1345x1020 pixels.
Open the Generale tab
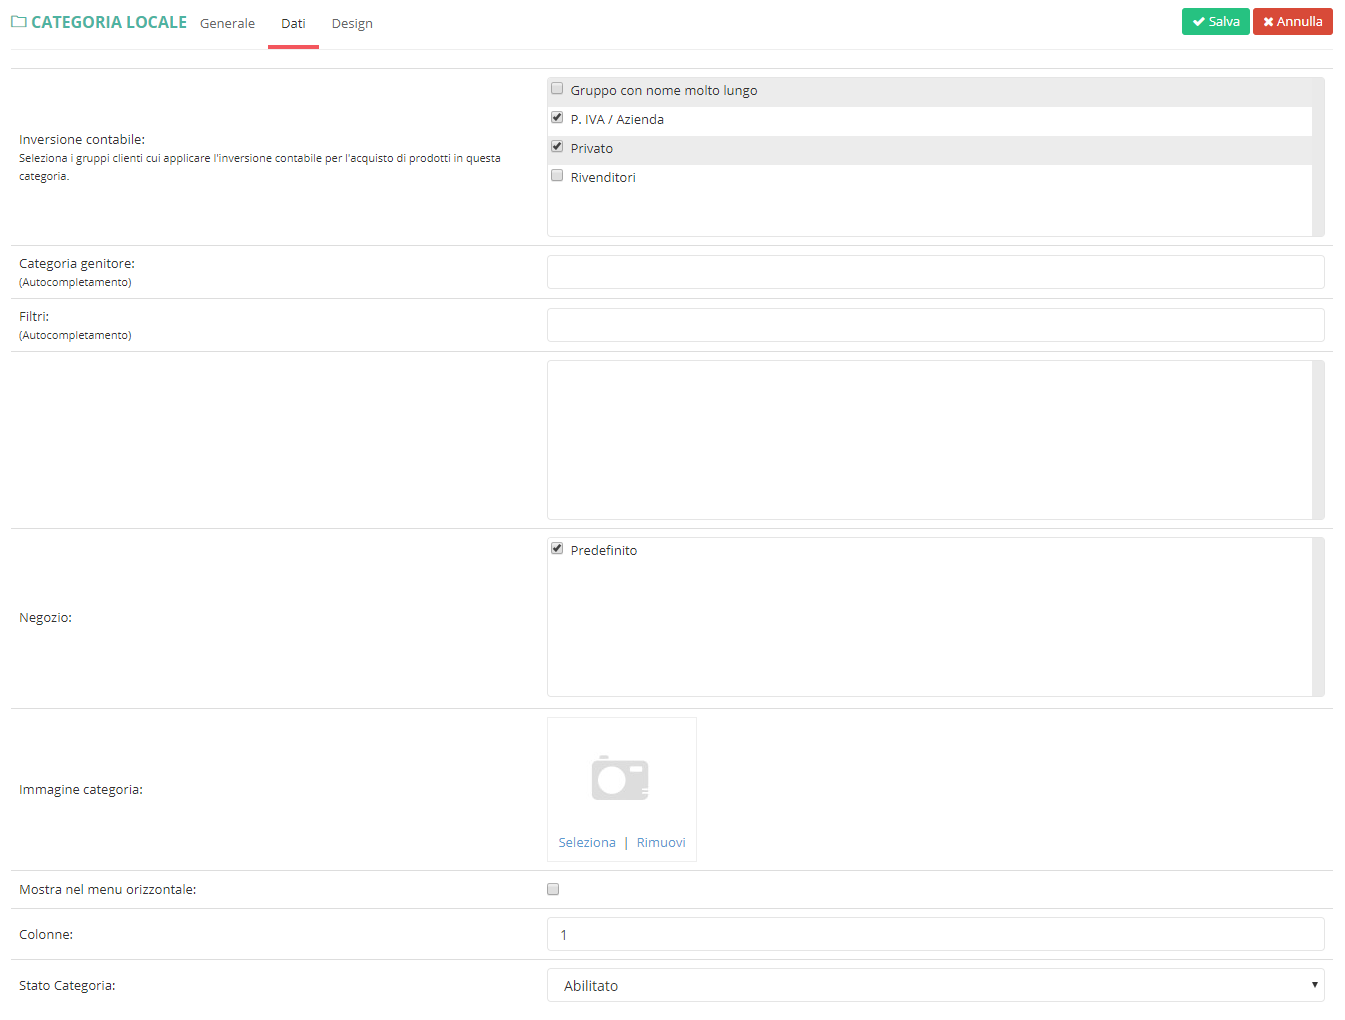click(x=227, y=23)
